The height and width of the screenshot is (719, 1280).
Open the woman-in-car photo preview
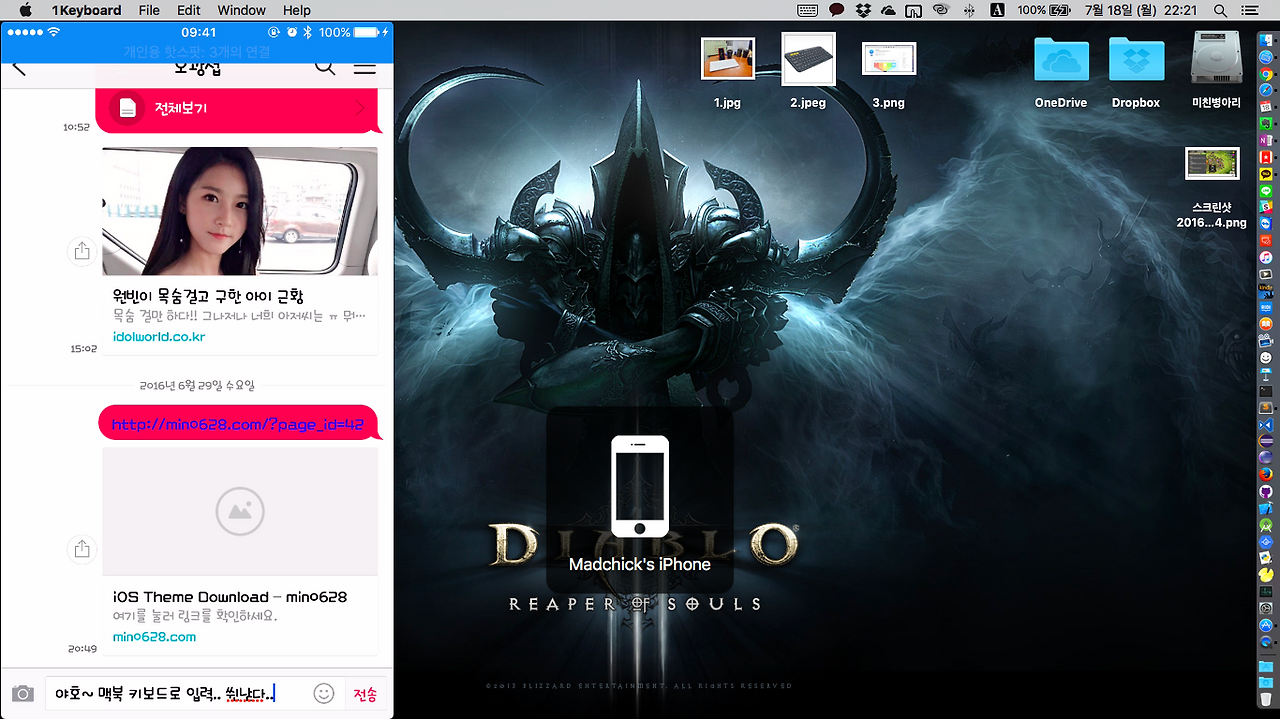tap(240, 211)
